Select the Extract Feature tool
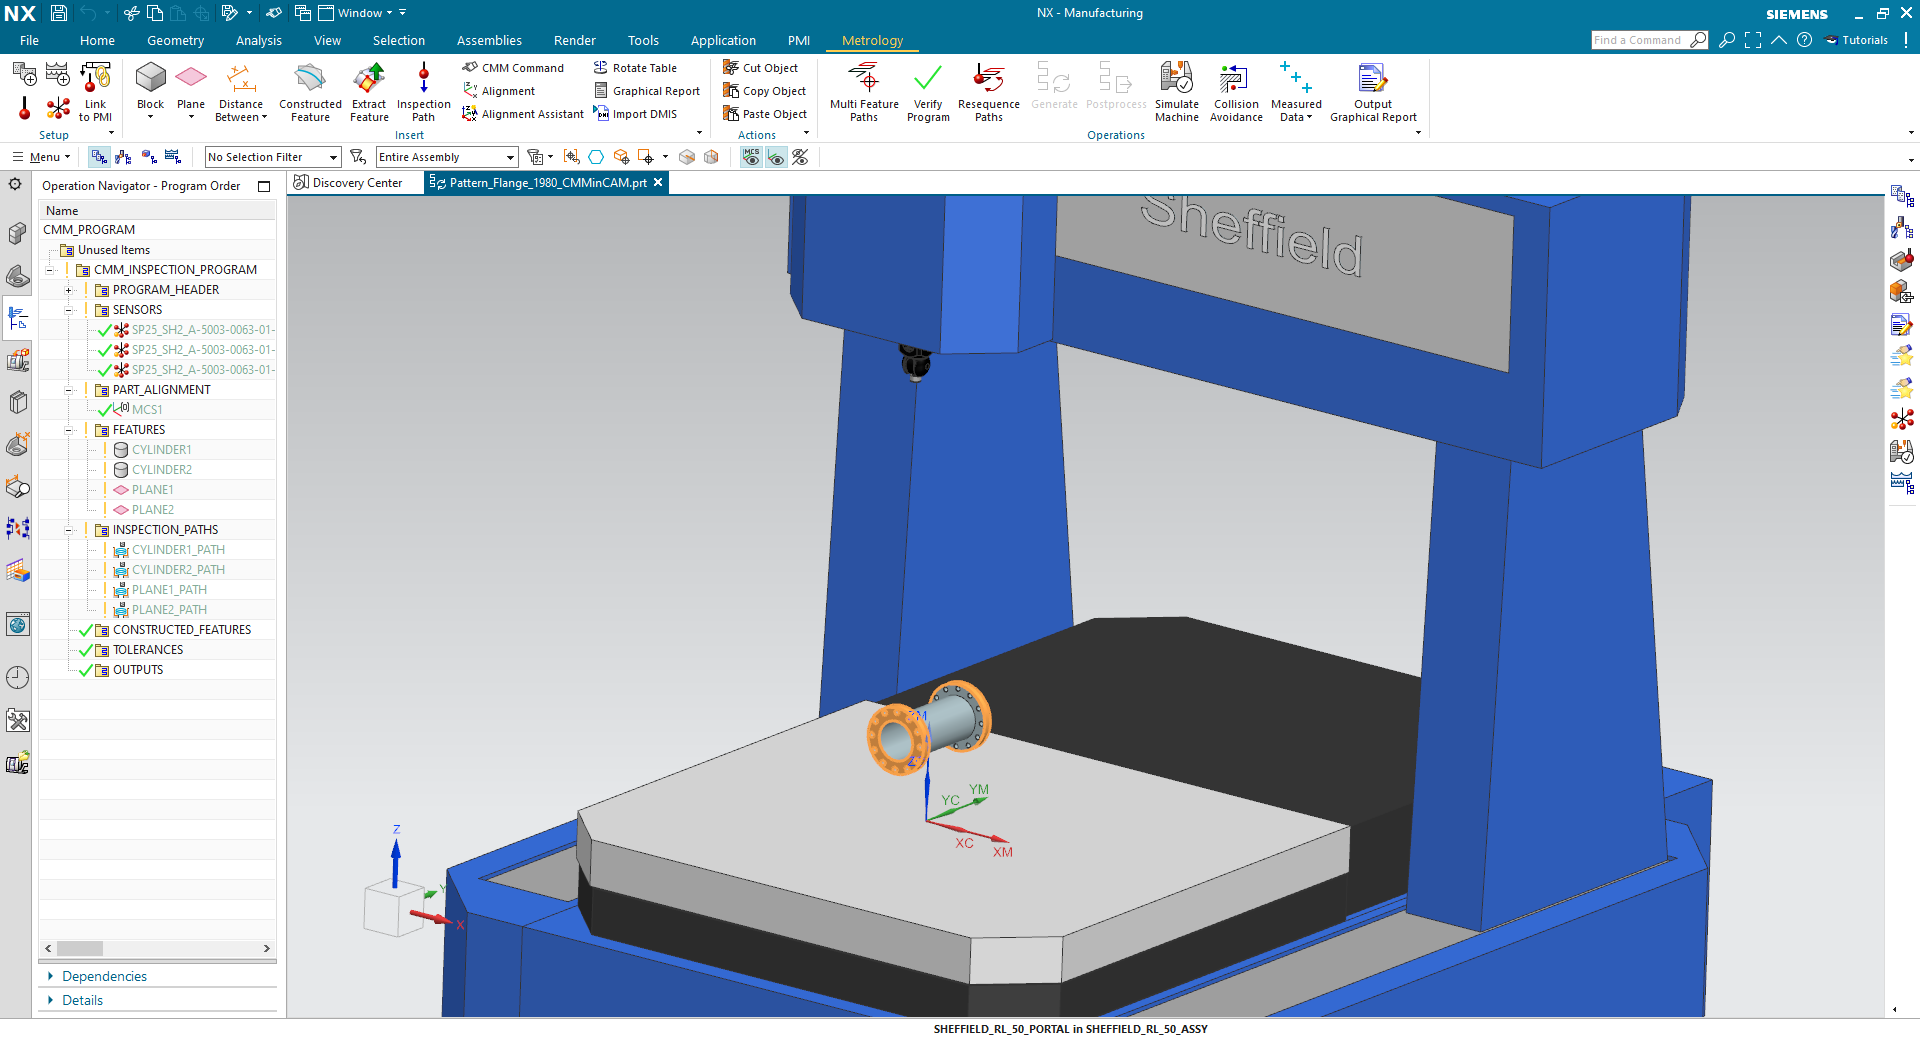Image resolution: width=1920 pixels, height=1039 pixels. [x=368, y=90]
